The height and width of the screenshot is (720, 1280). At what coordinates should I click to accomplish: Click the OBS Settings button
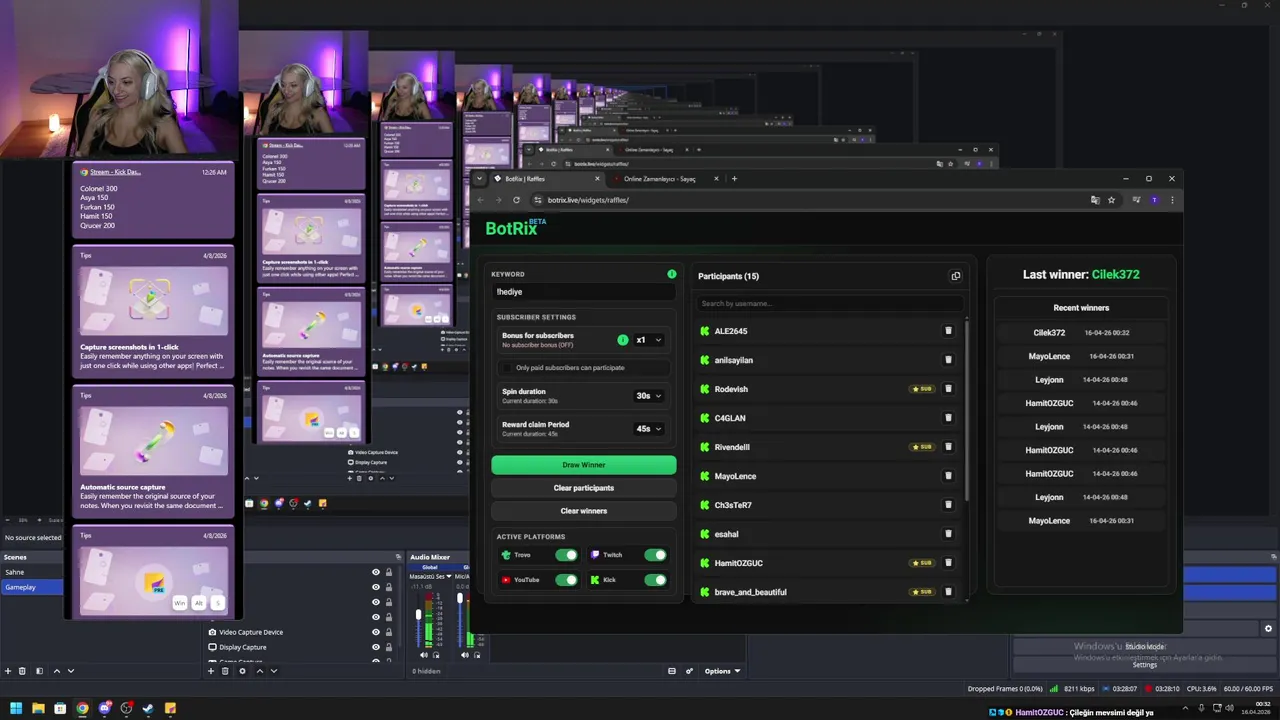coord(1145,664)
